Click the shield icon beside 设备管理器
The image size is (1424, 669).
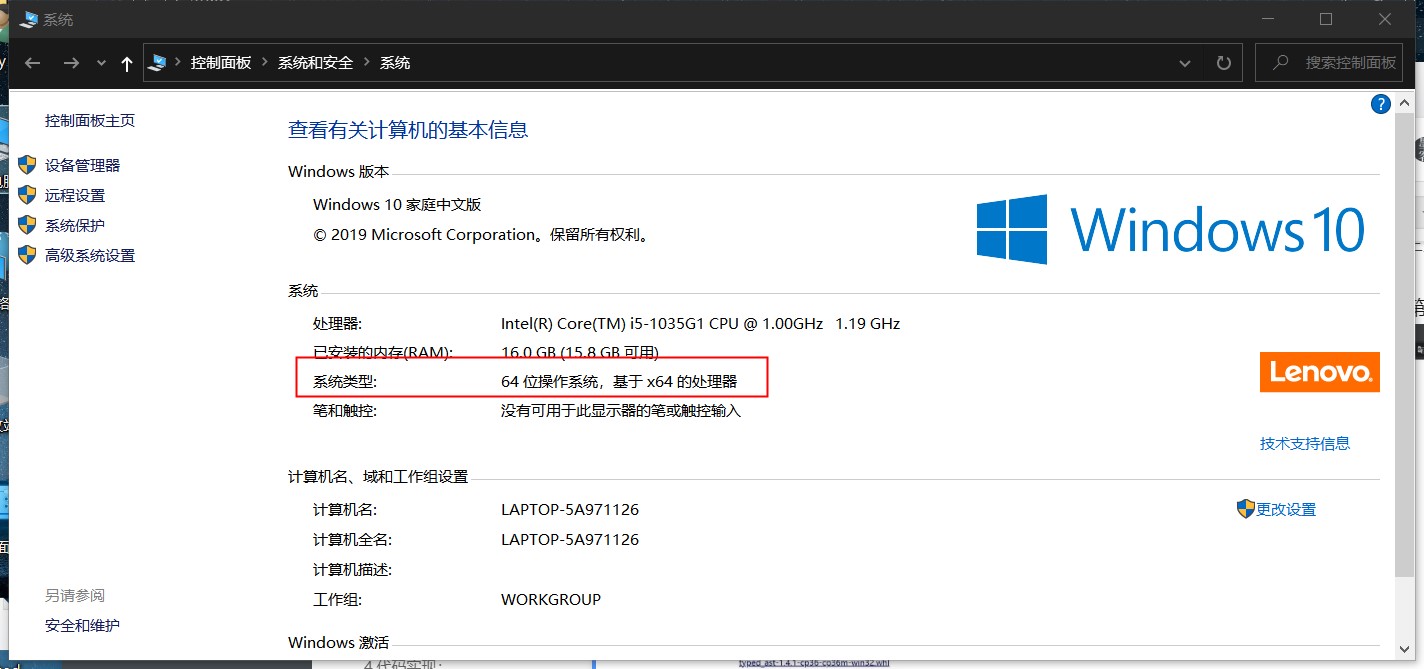click(x=26, y=164)
